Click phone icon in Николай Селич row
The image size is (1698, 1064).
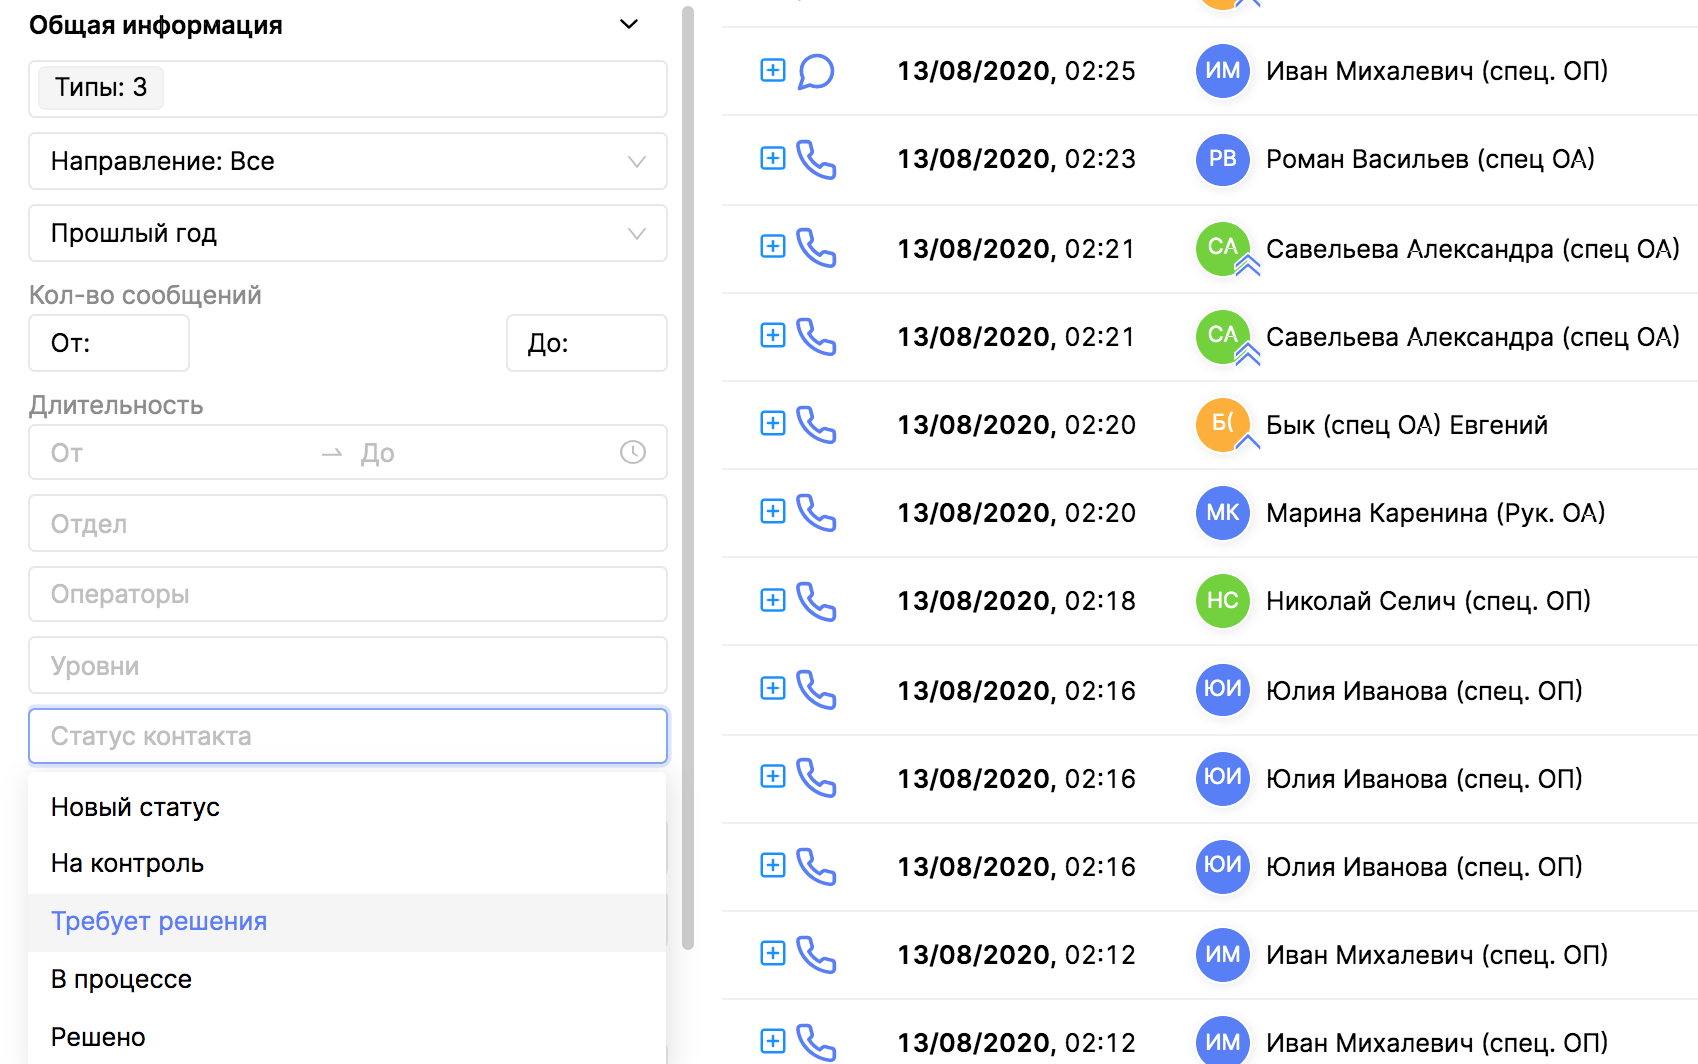816,601
